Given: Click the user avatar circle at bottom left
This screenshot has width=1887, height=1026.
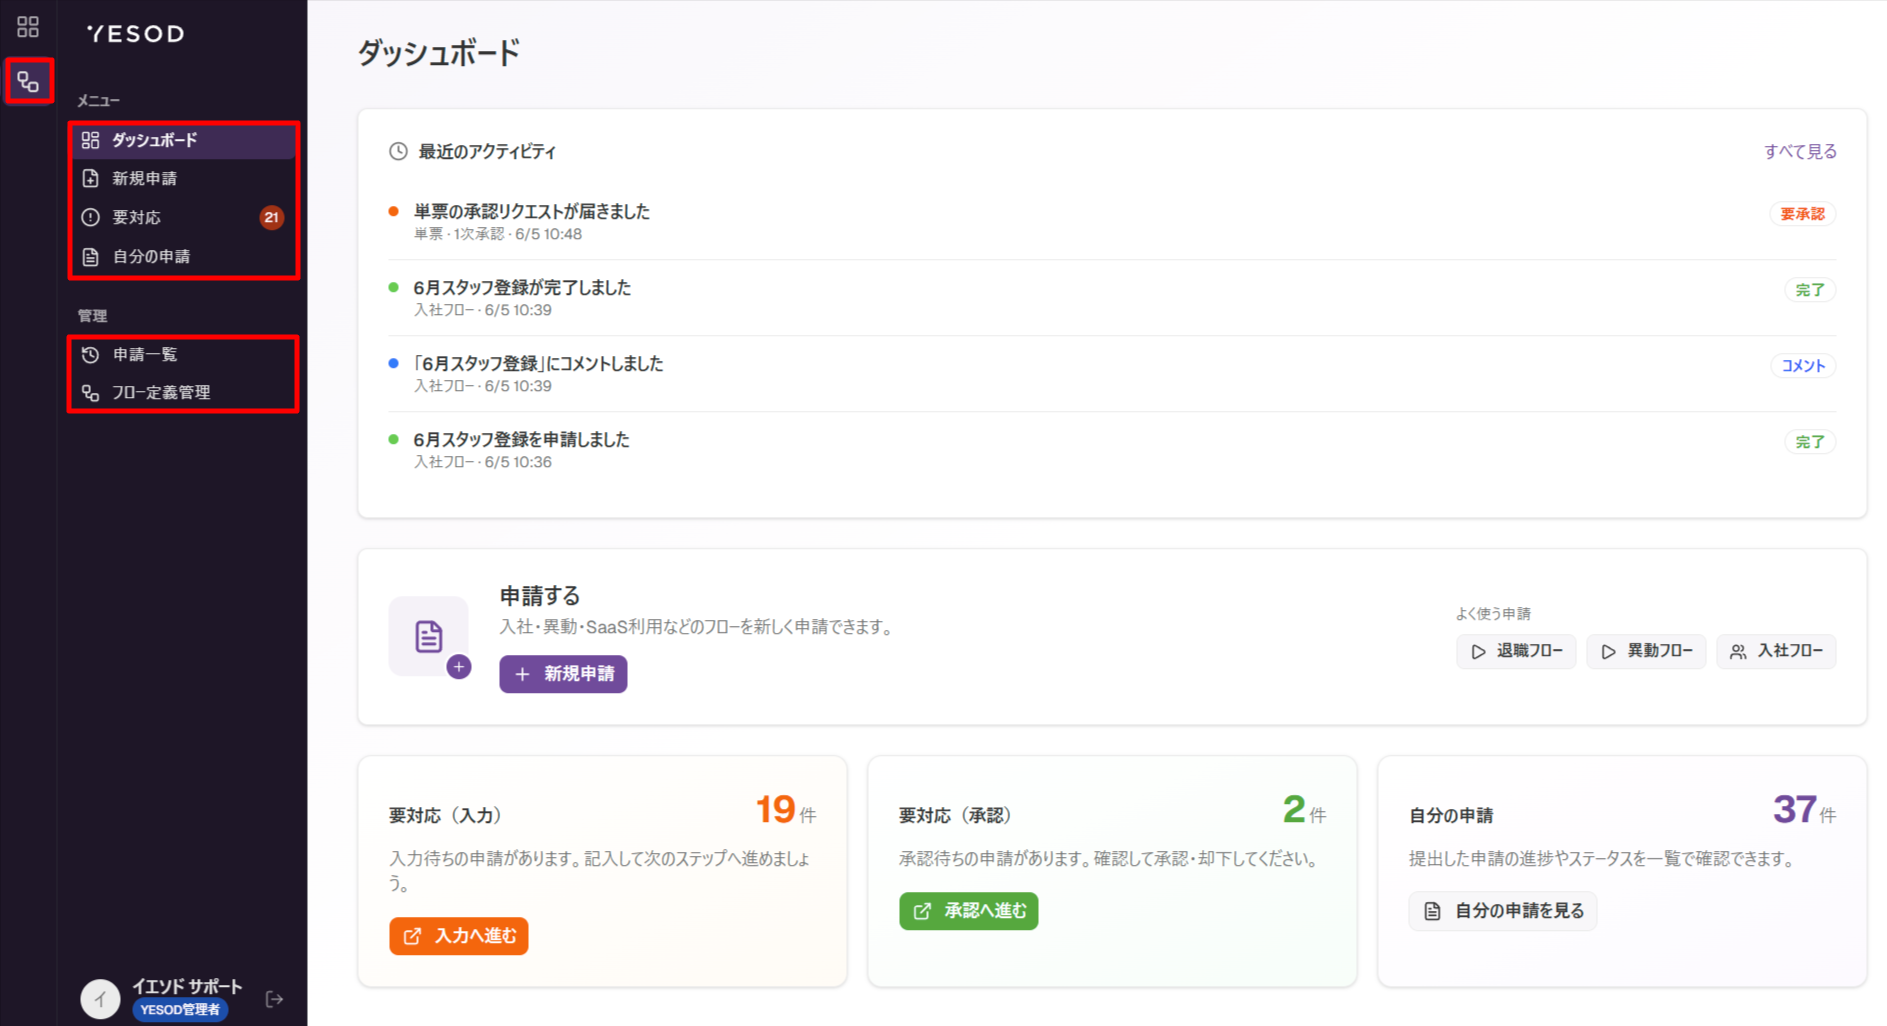Looking at the screenshot, I should point(100,998).
